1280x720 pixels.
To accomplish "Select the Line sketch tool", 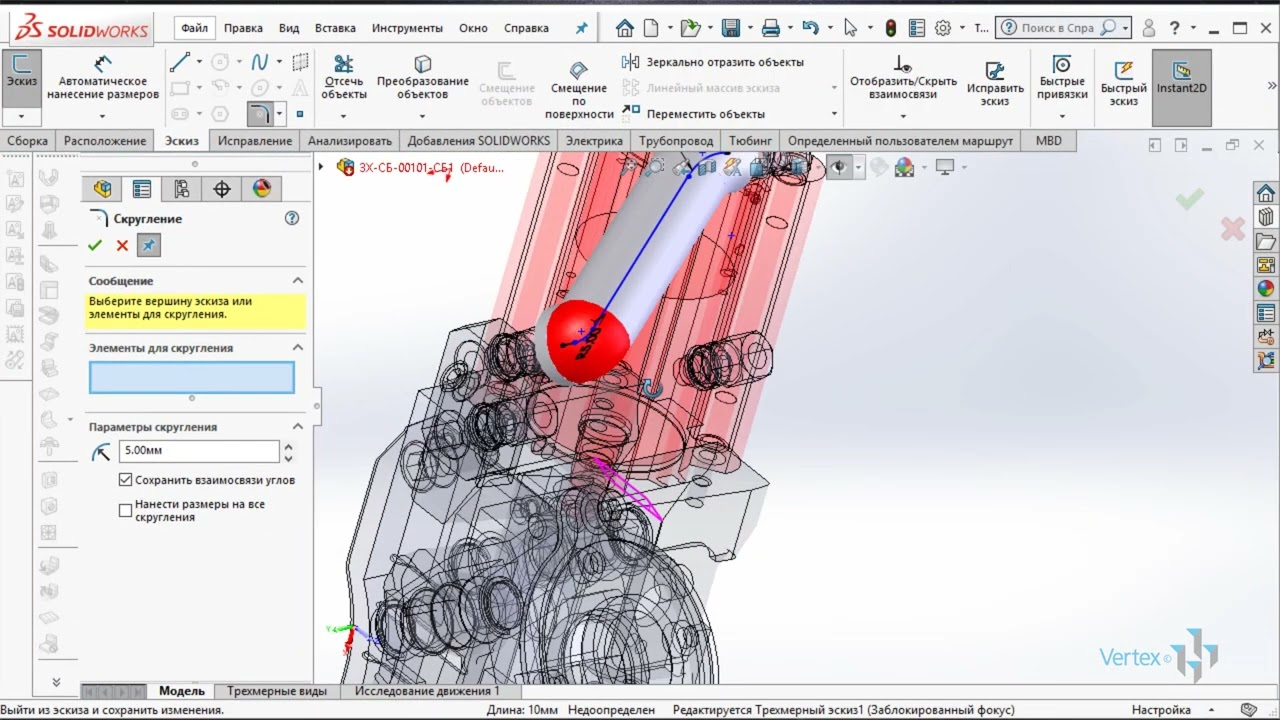I will pos(180,62).
